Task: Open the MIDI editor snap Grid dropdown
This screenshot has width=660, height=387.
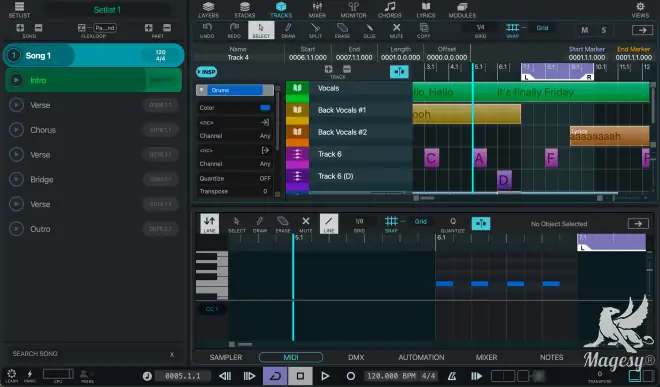Action: coord(420,222)
